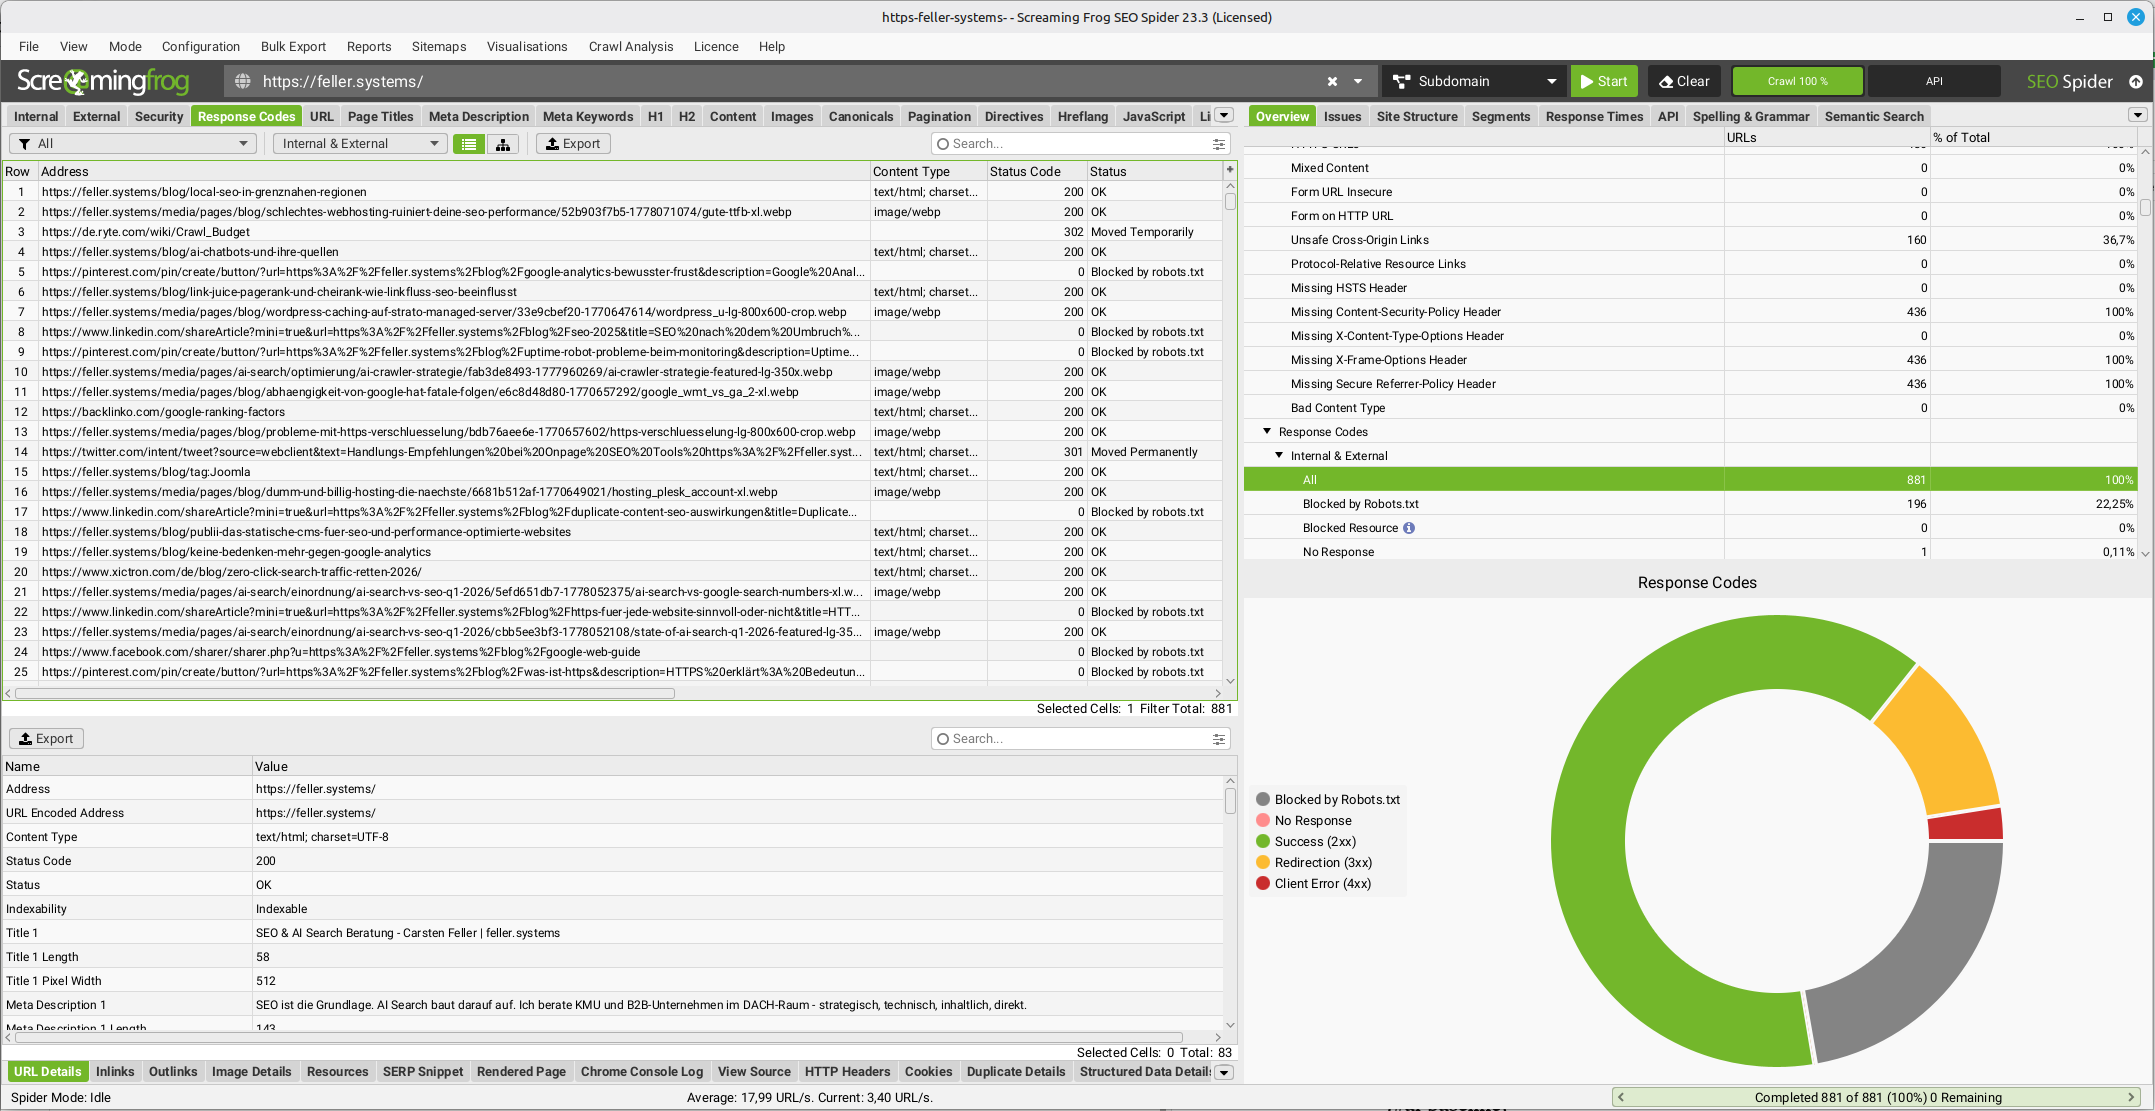The width and height of the screenshot is (2155, 1111).
Task: Open the API panel button
Action: (x=1934, y=81)
